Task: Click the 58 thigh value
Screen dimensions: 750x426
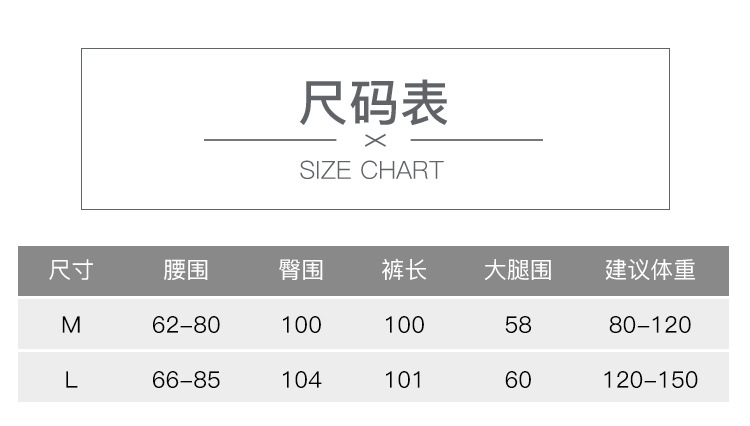Action: pos(518,325)
